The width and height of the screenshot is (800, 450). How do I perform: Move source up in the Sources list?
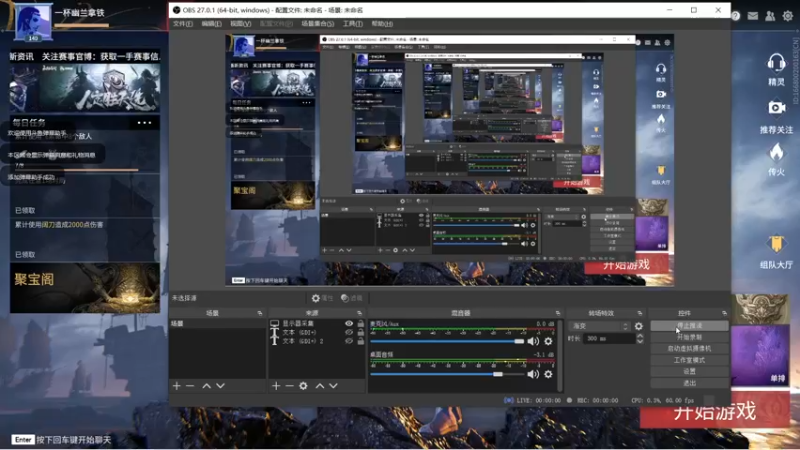319,386
